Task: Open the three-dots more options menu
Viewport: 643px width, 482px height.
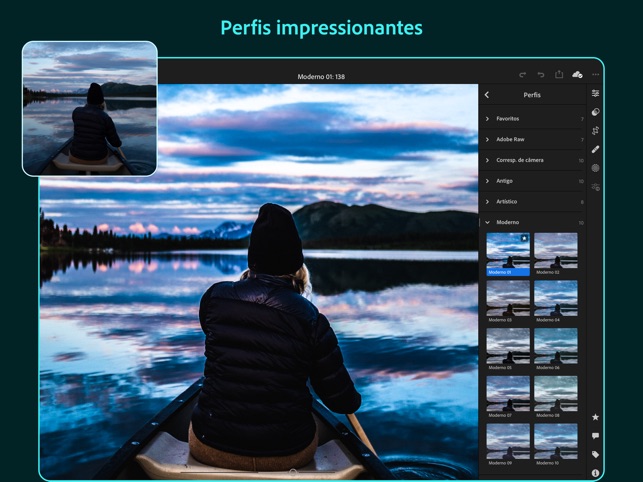Action: pos(596,75)
